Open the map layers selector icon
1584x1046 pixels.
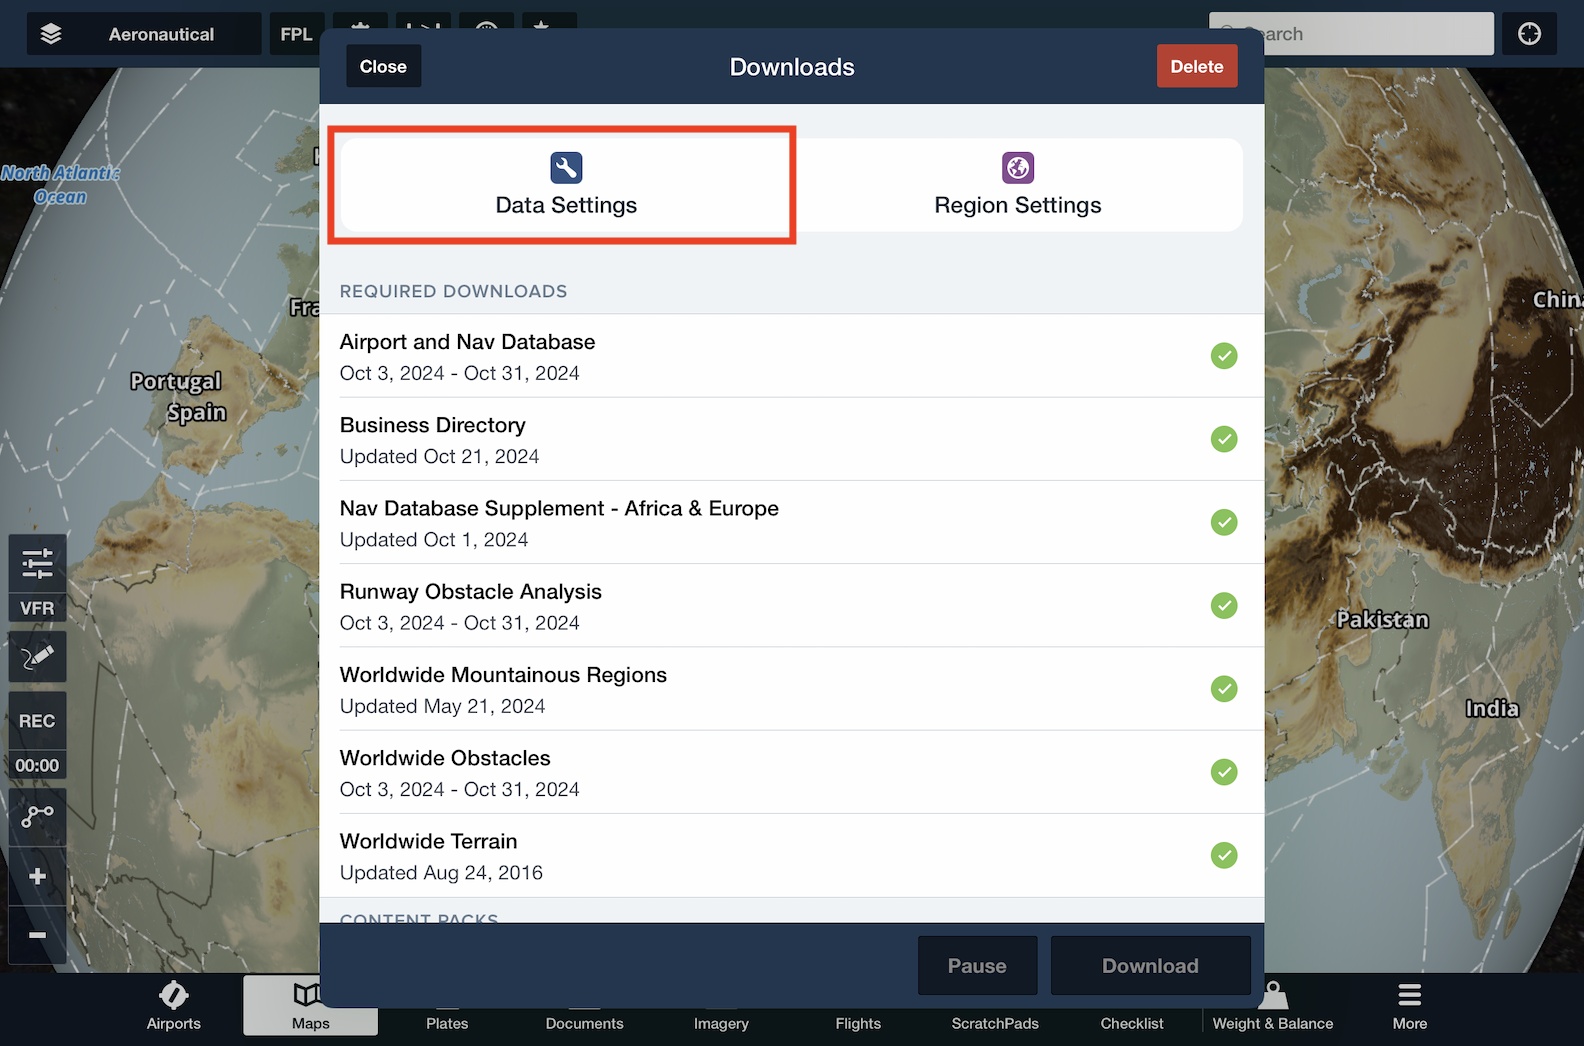[x=51, y=34]
